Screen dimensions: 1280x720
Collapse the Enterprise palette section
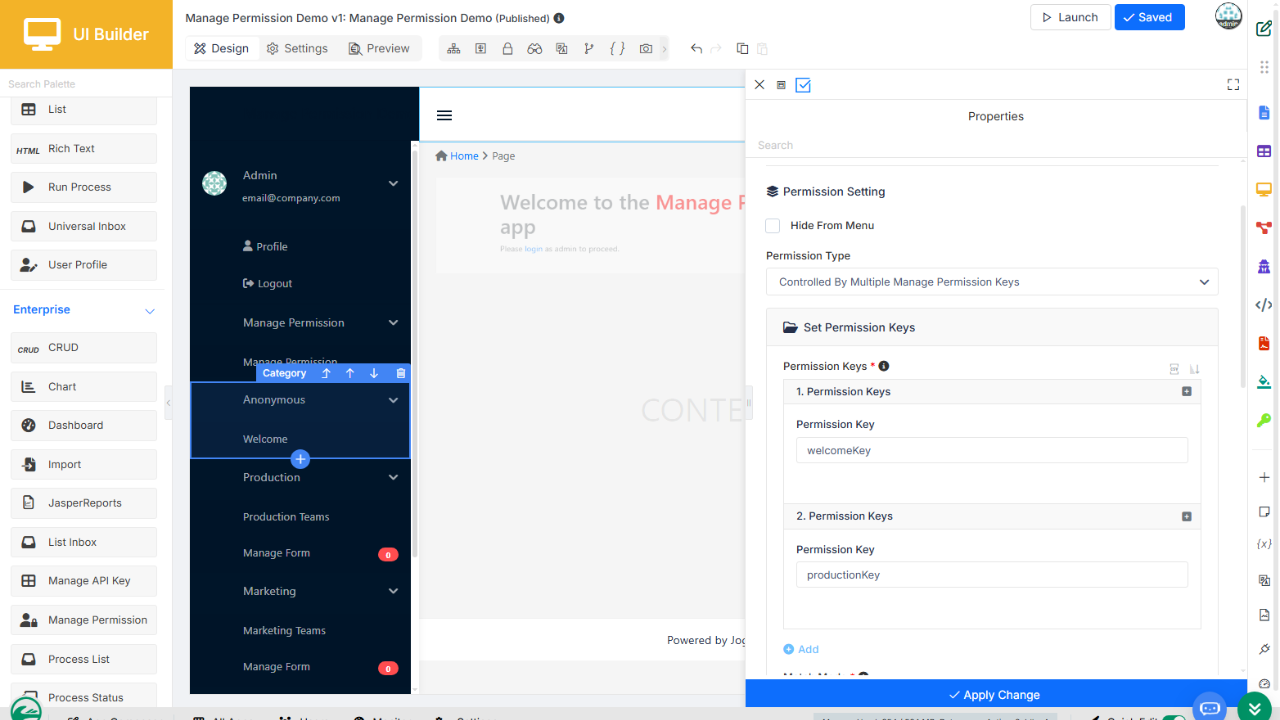point(150,311)
